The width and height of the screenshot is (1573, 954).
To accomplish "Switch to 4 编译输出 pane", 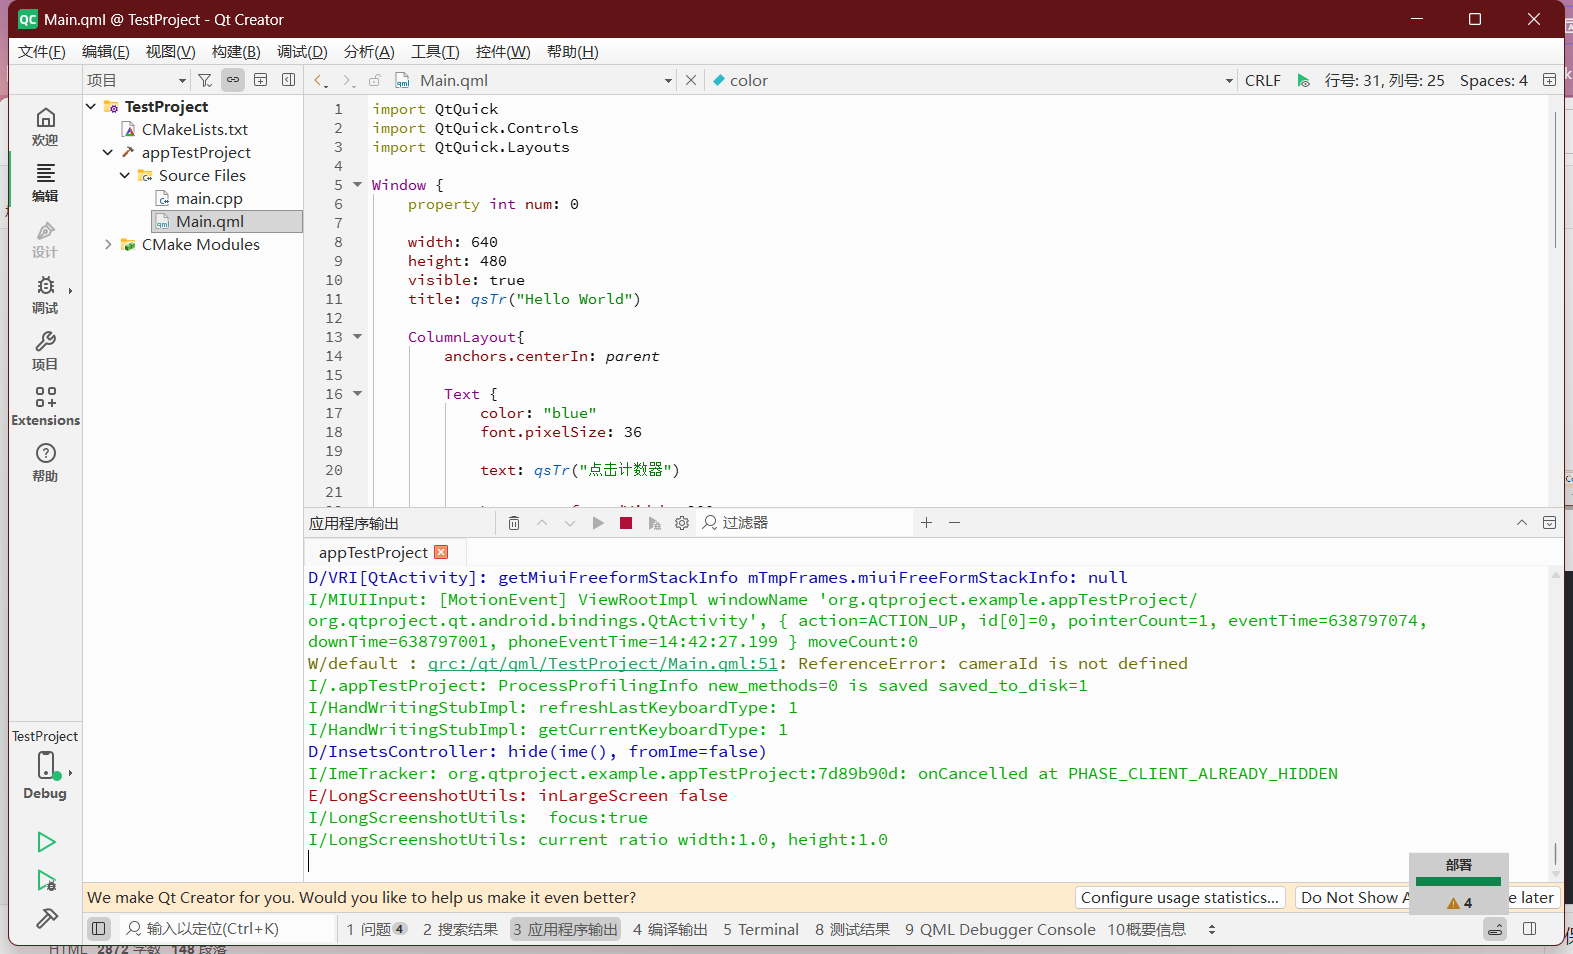I will (670, 929).
